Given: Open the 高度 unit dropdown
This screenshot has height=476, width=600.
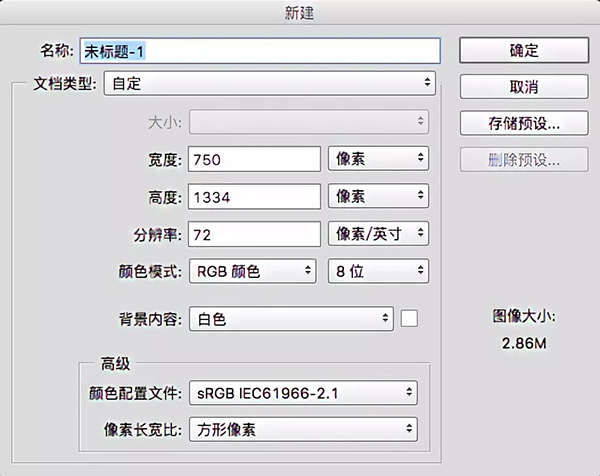Looking at the screenshot, I should tap(378, 196).
